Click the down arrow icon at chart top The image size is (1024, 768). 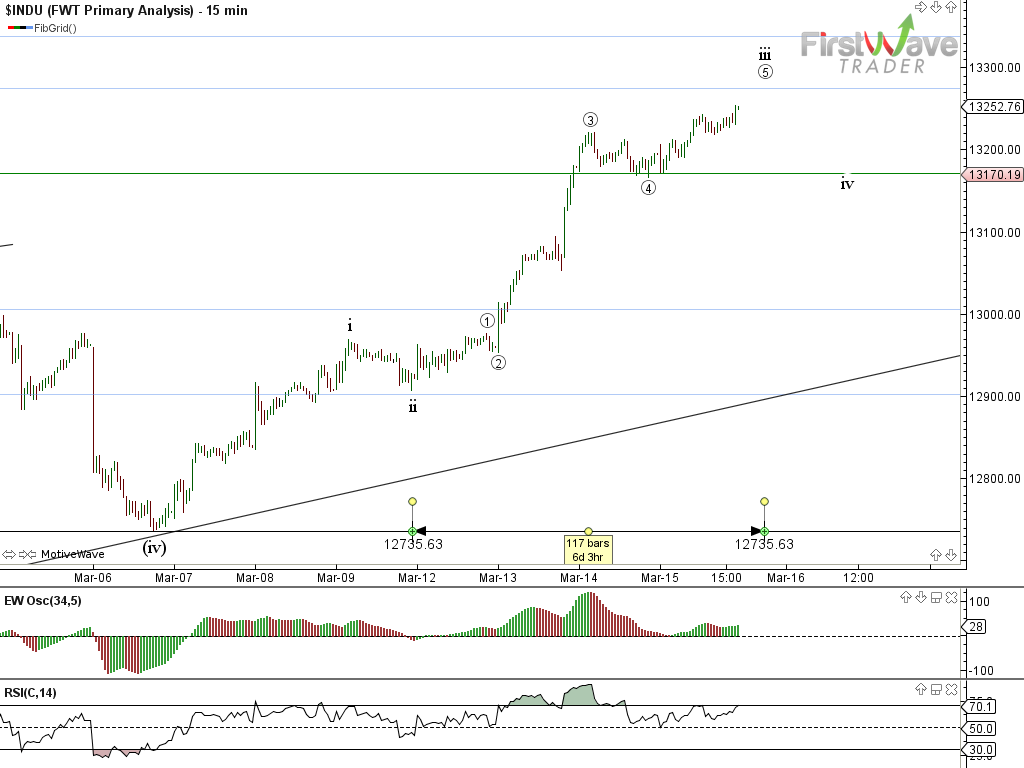(x=937, y=7)
